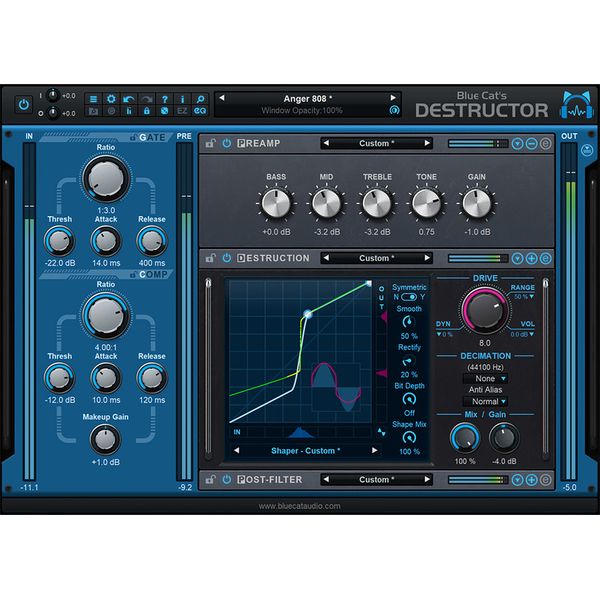Open the Drive Range 50 % dropdown
This screenshot has height=600, width=600.
click(524, 297)
